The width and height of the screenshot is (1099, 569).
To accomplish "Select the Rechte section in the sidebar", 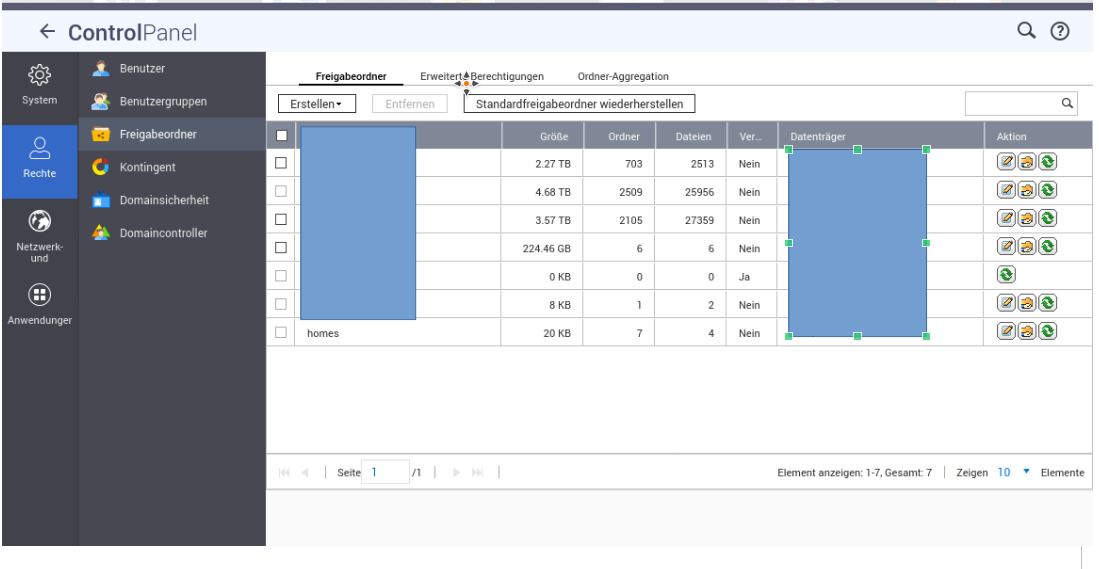I will click(x=39, y=161).
